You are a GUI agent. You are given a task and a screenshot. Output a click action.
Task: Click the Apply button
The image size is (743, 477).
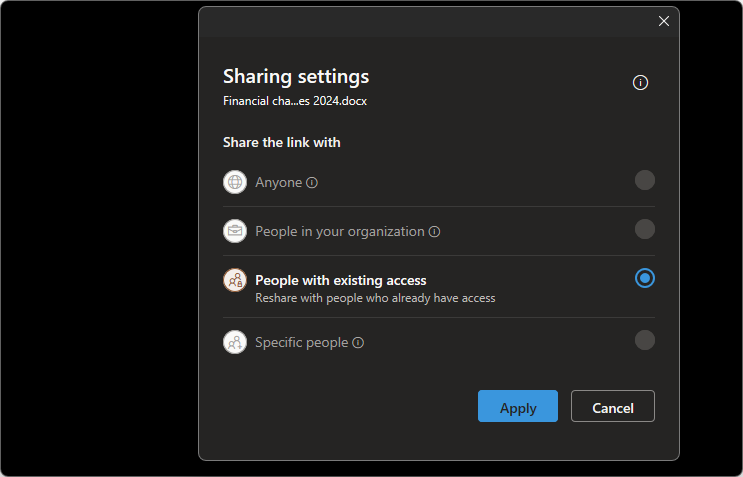click(518, 407)
